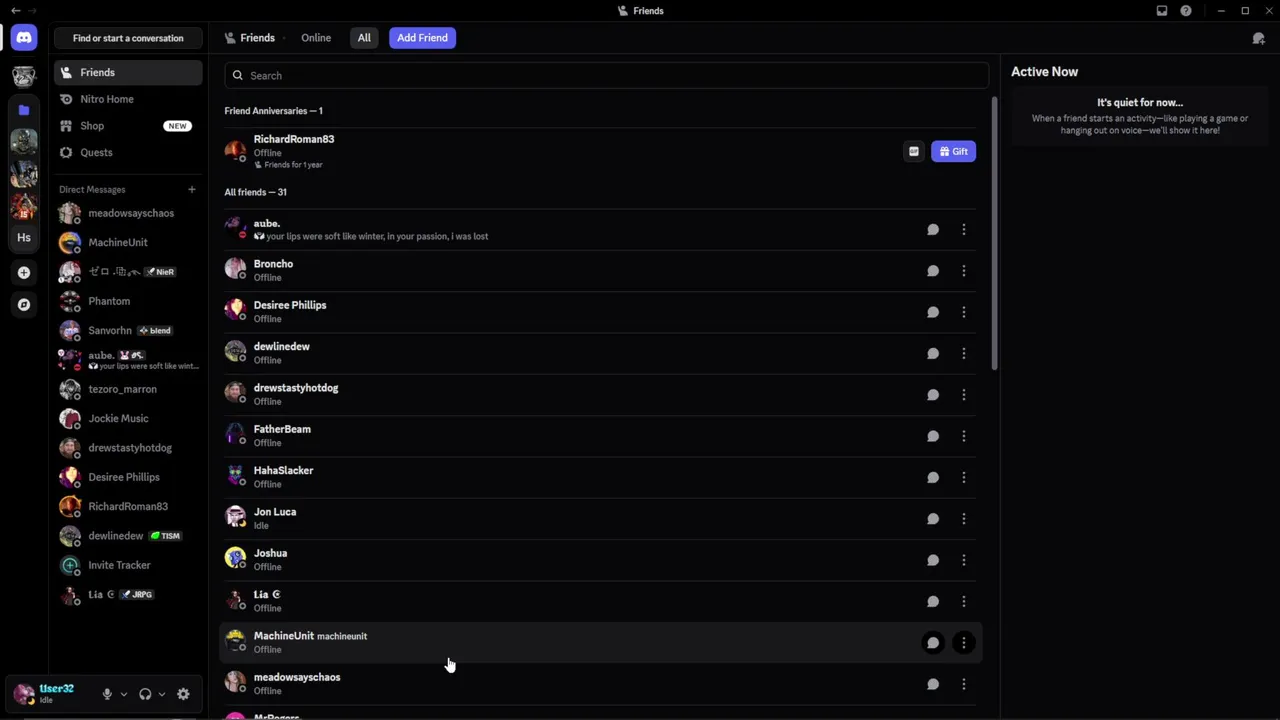1280x720 pixels.
Task: Open Friends in sidebar
Action: pyautogui.click(x=128, y=72)
